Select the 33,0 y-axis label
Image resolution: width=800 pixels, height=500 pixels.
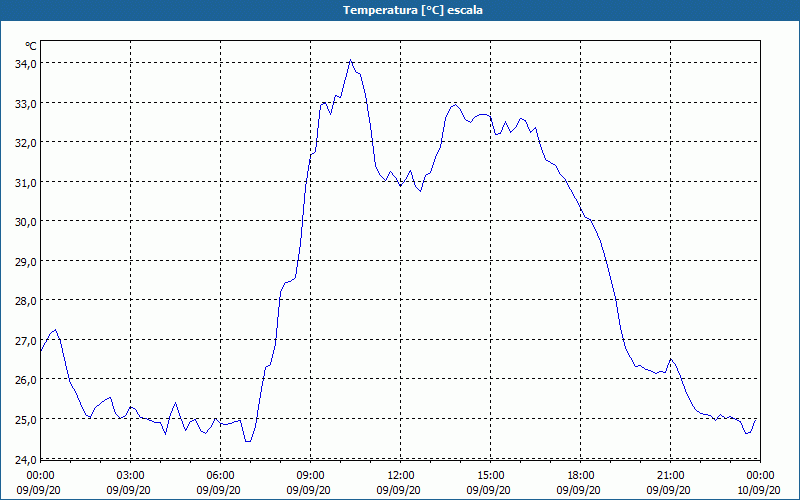pyautogui.click(x=26, y=104)
